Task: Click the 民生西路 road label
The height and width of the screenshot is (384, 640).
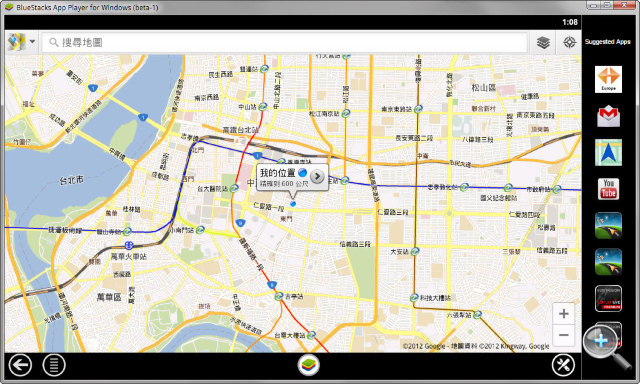Action: 220,74
